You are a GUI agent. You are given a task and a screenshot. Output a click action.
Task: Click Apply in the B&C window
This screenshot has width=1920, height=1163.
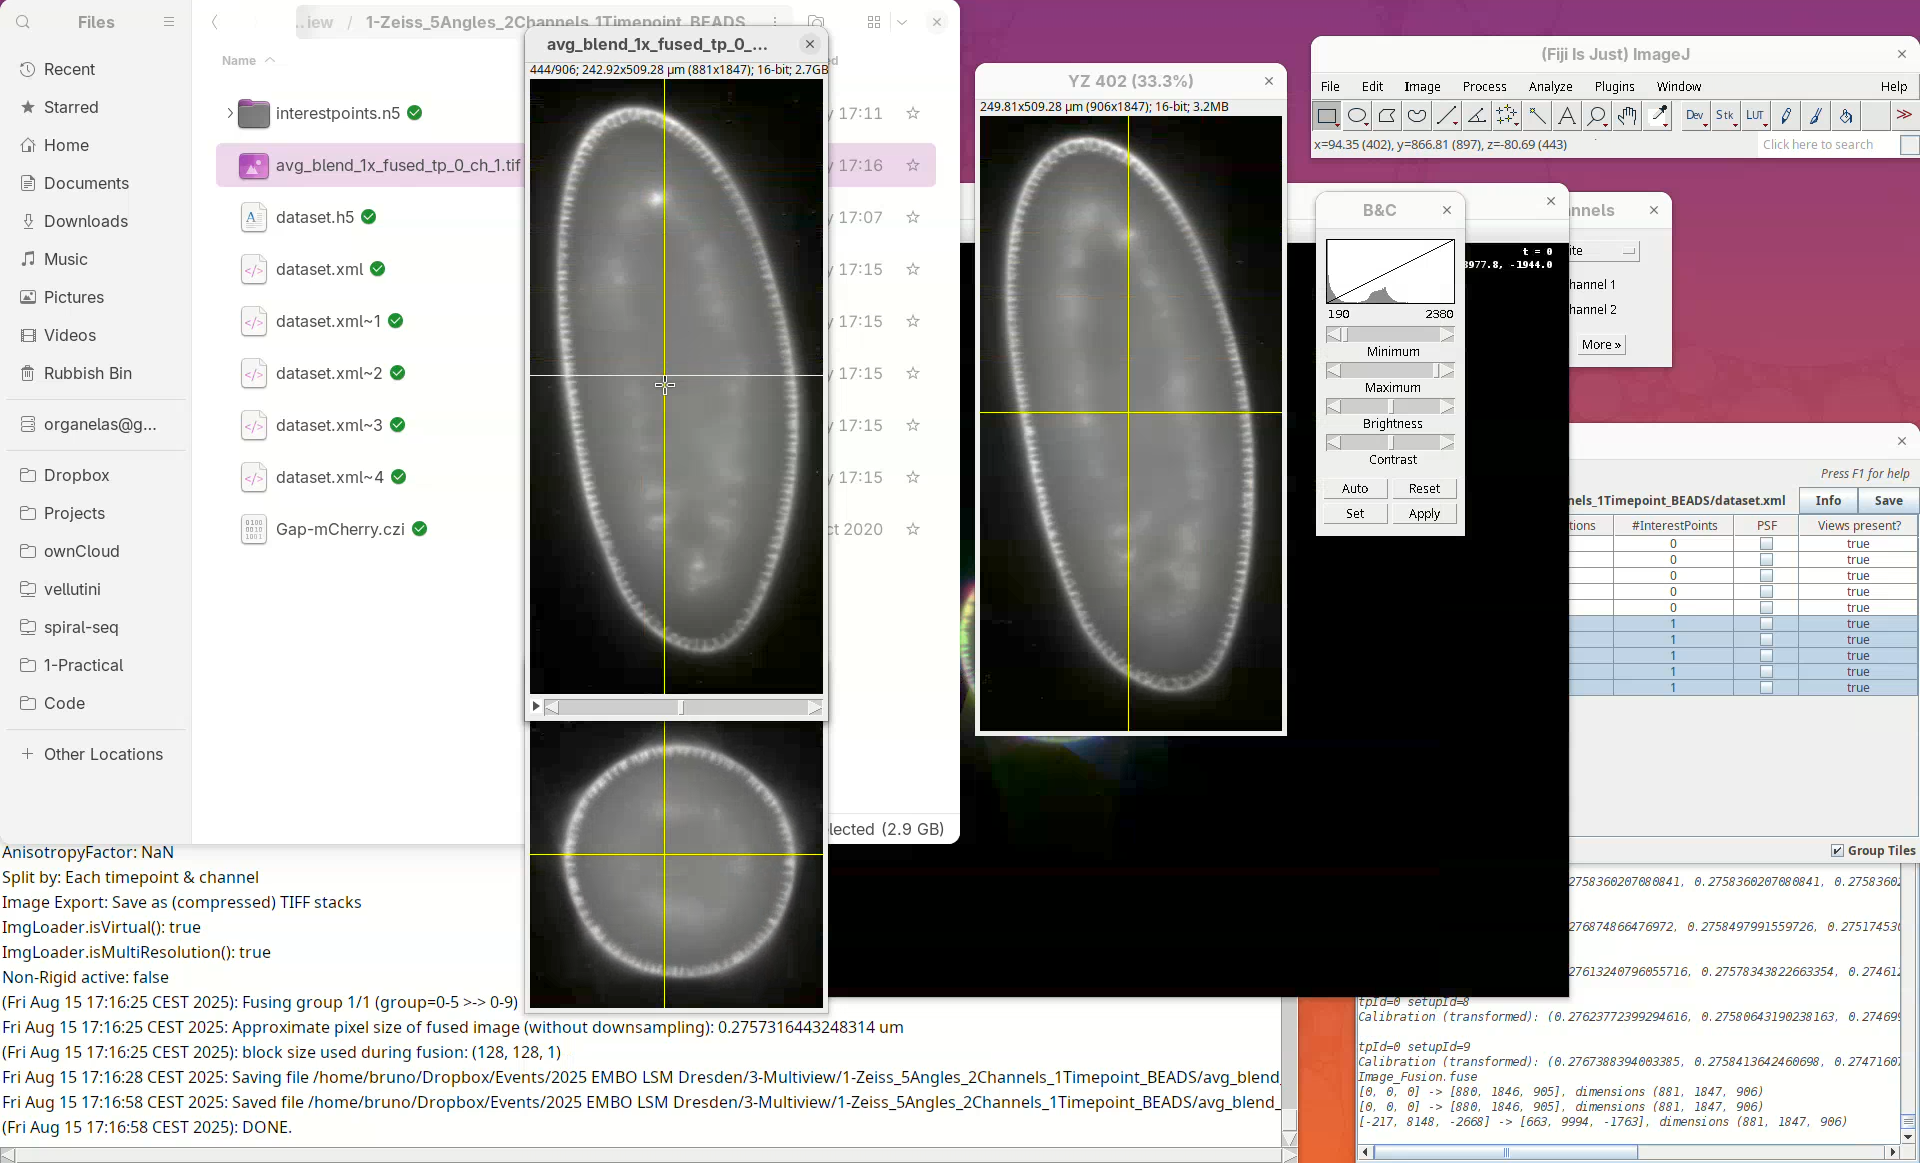[x=1424, y=514]
